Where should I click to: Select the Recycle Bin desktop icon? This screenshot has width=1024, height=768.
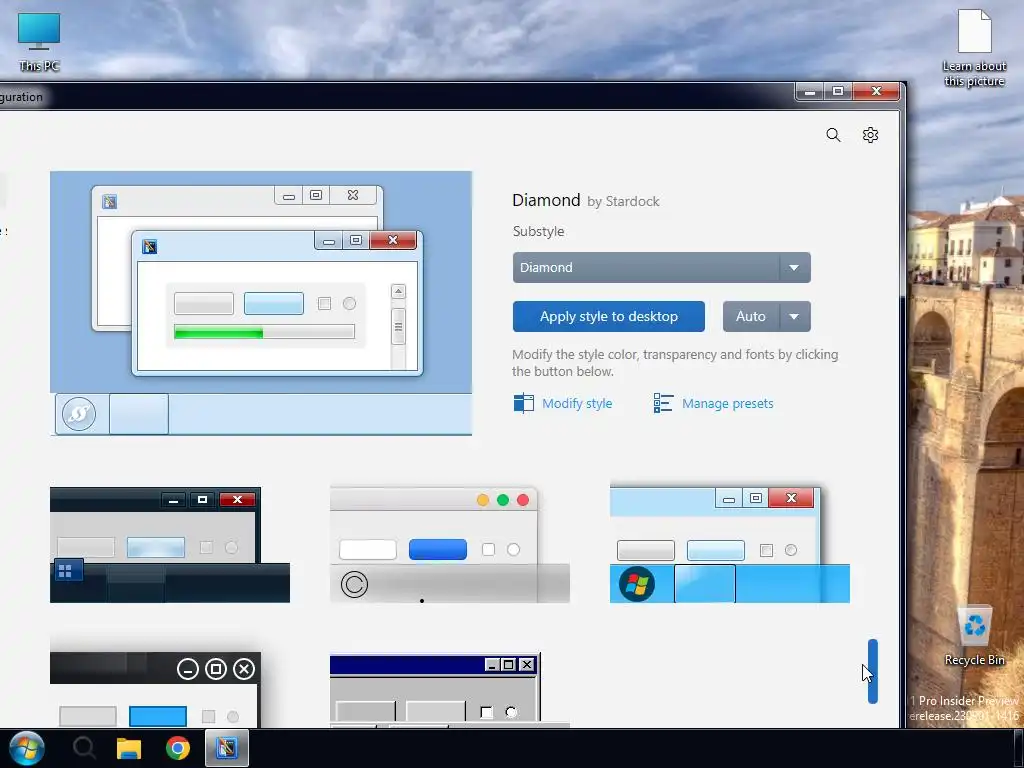(974, 636)
